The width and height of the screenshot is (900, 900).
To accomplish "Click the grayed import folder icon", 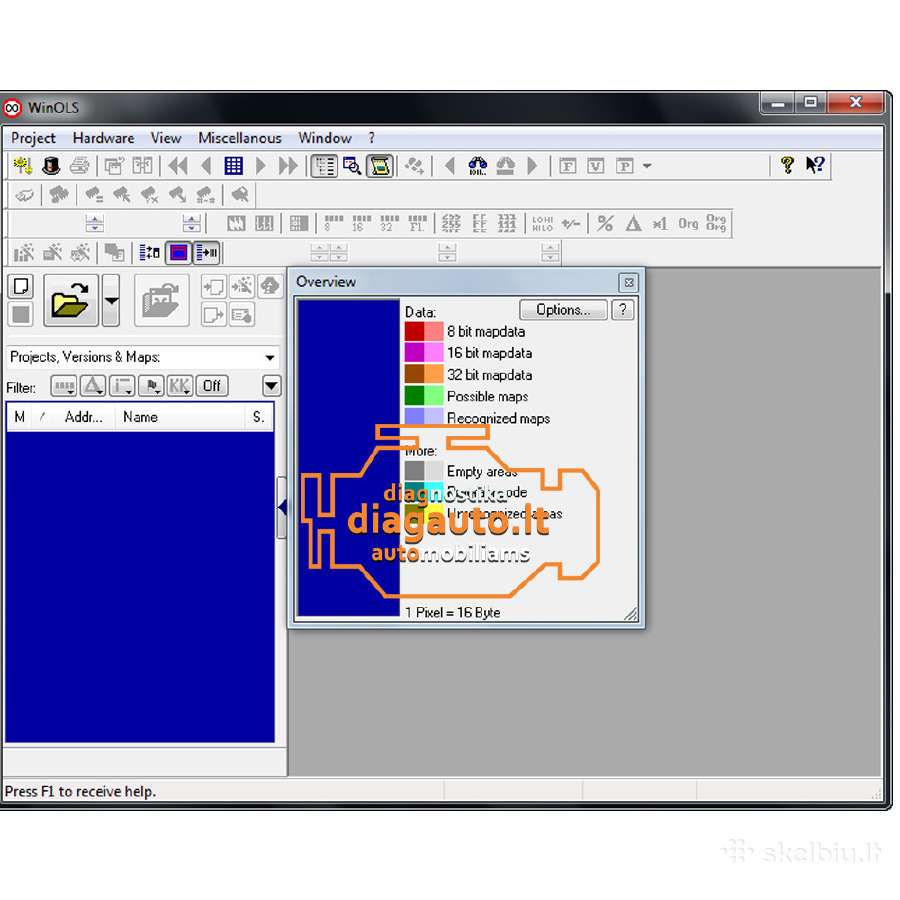I will [x=161, y=300].
